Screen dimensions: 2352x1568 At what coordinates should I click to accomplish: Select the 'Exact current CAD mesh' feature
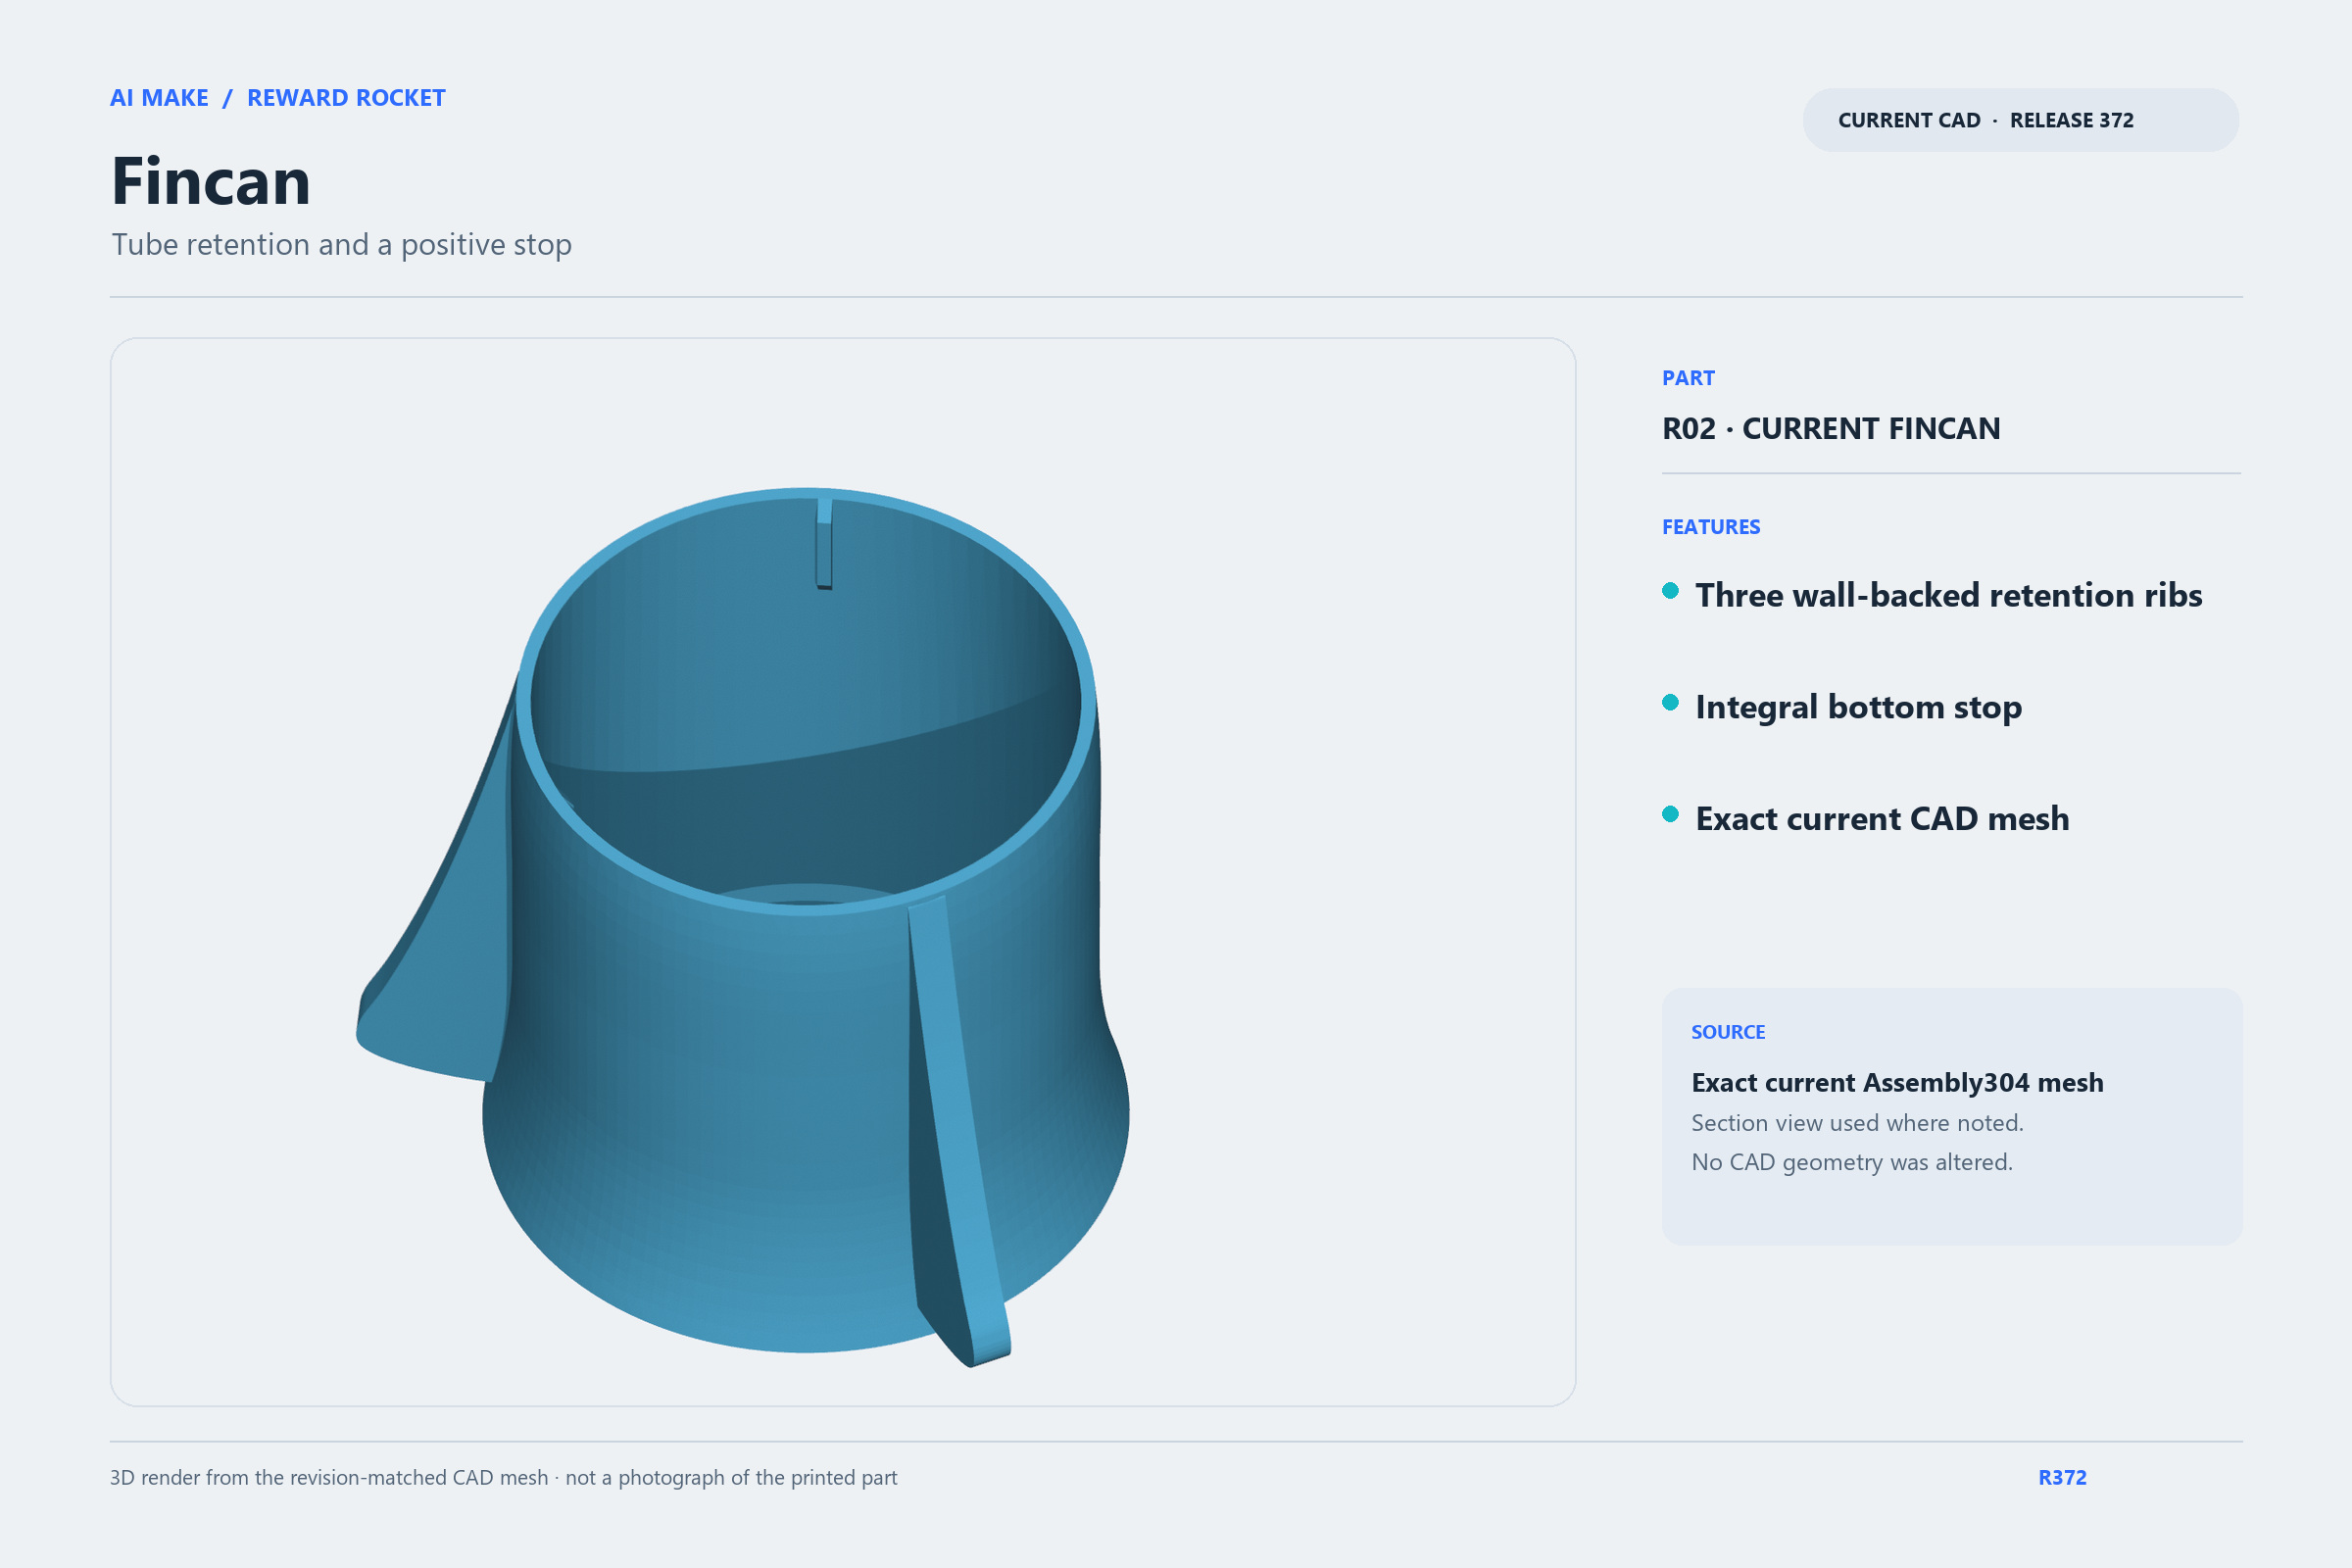tap(1882, 819)
